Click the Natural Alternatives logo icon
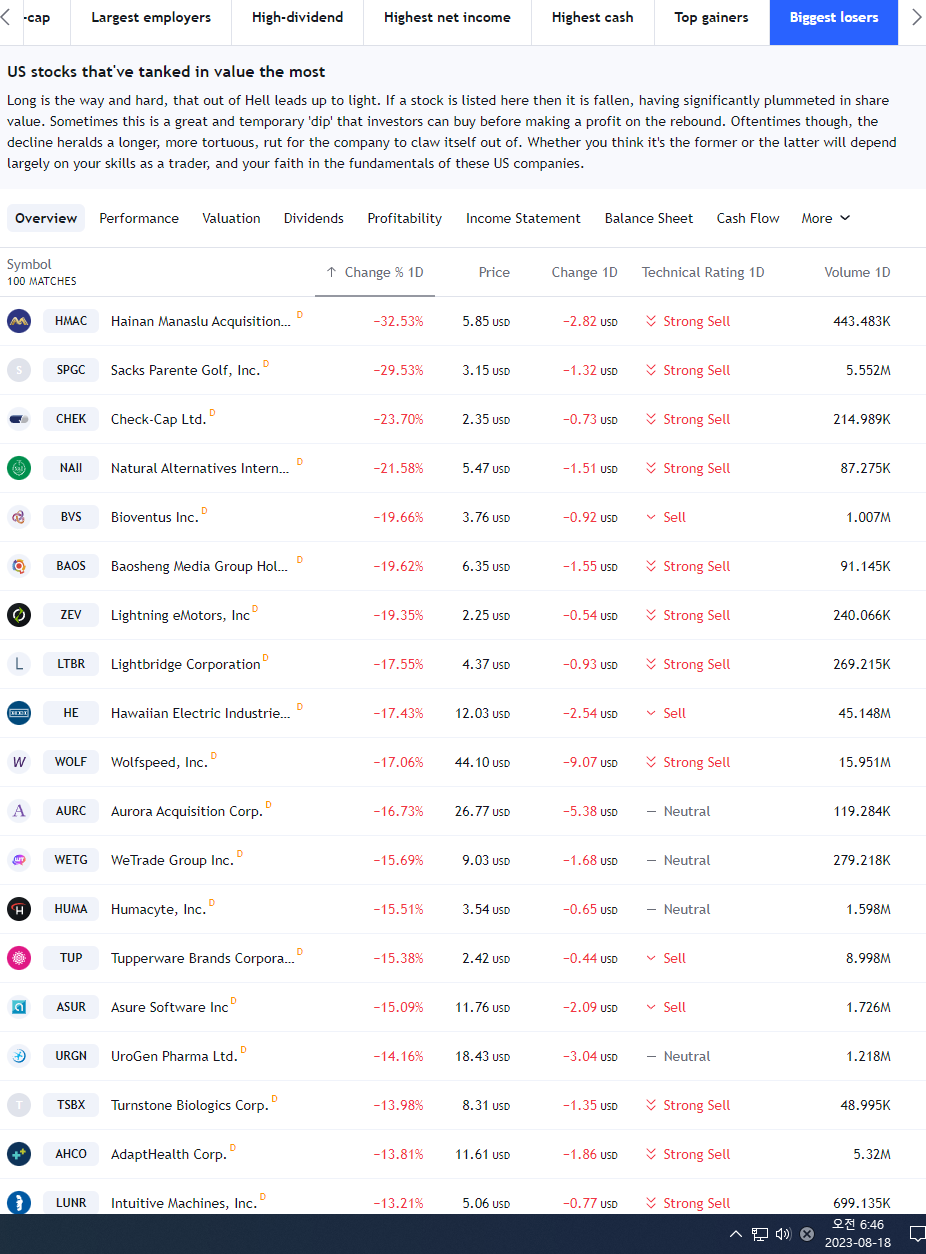 pyautogui.click(x=19, y=468)
